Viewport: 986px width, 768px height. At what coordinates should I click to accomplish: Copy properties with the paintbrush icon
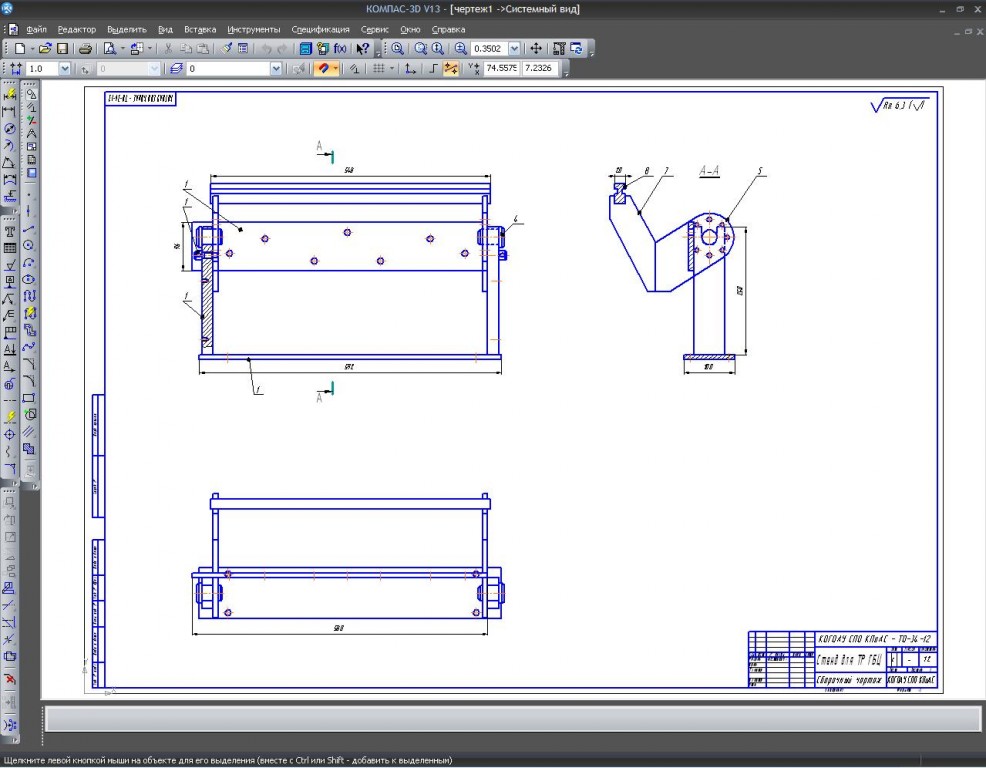(226, 48)
